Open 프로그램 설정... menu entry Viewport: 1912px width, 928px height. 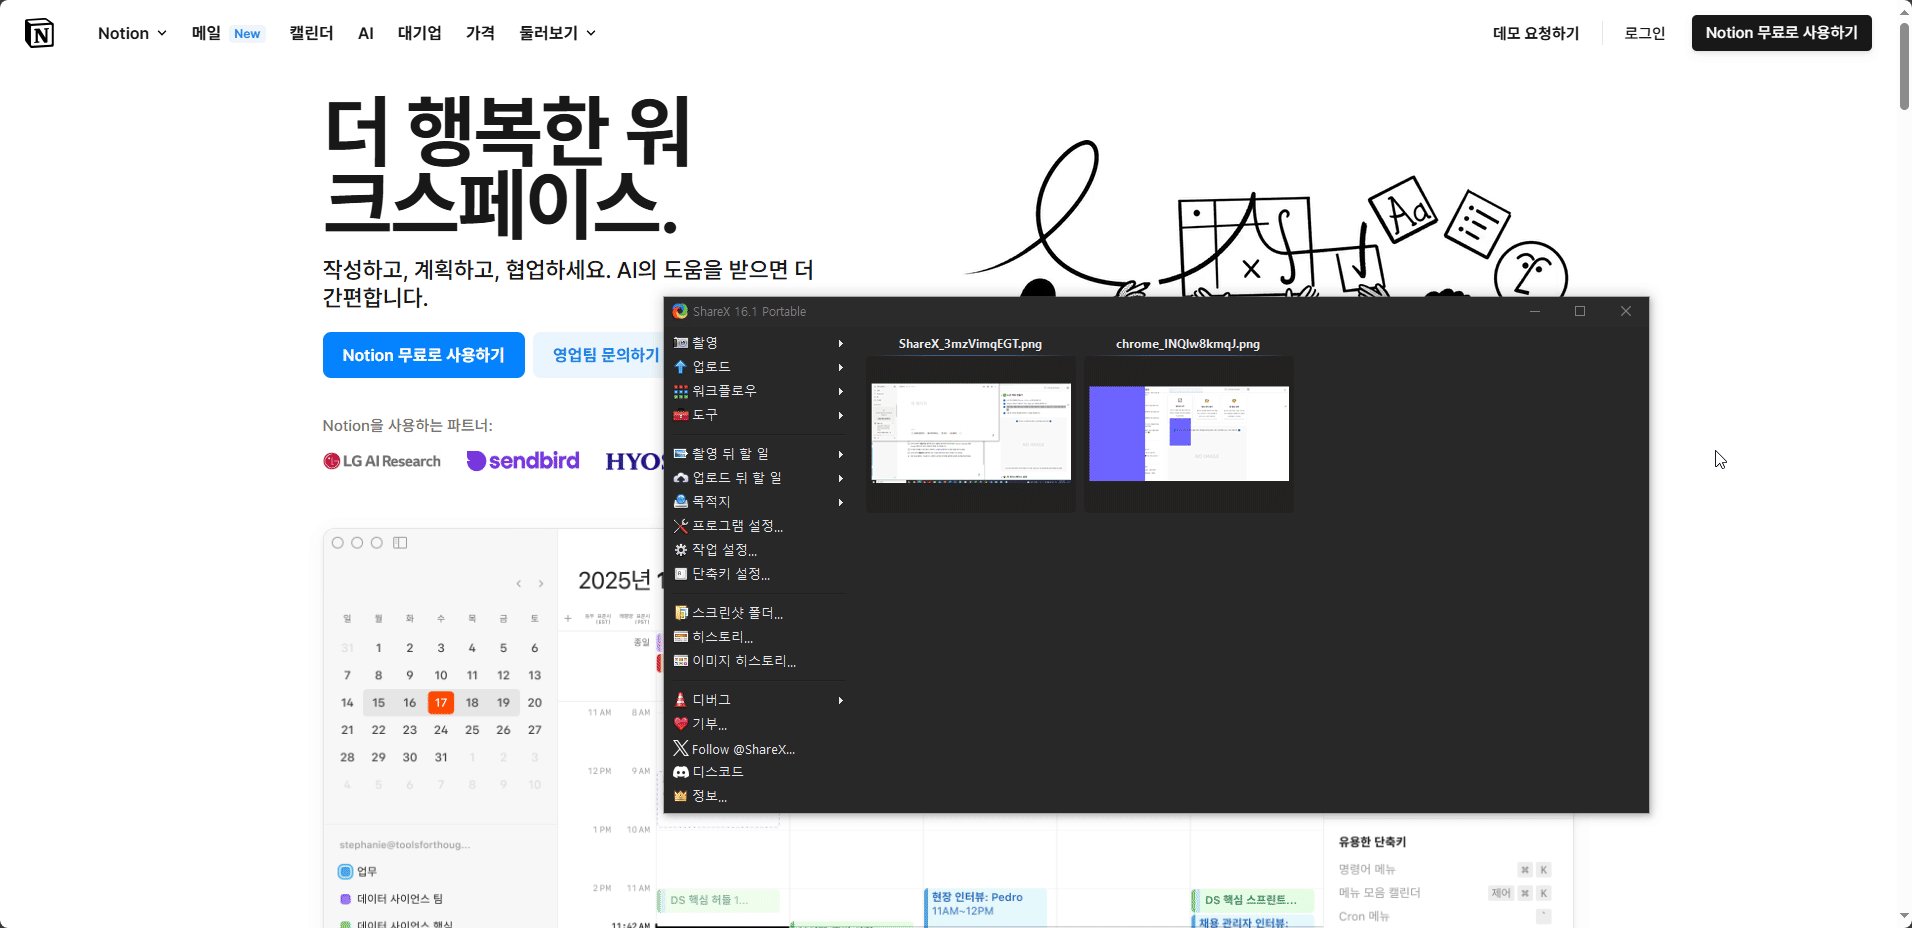click(x=738, y=526)
